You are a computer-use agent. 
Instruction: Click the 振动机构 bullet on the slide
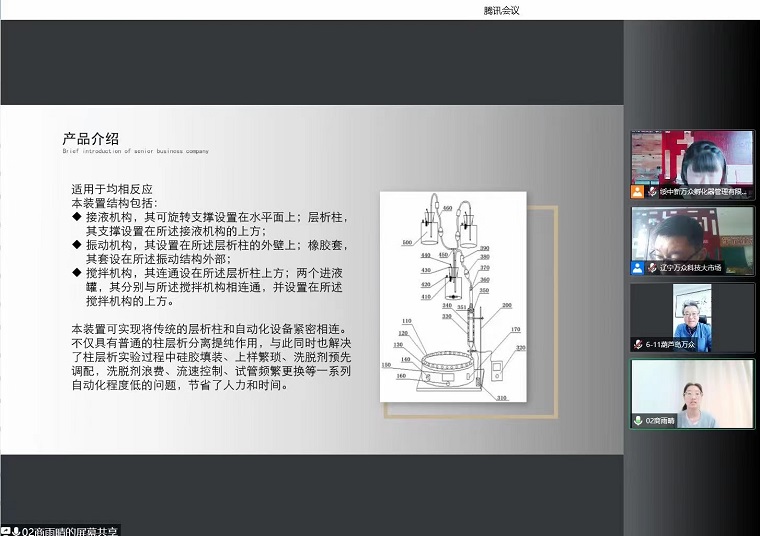point(210,252)
